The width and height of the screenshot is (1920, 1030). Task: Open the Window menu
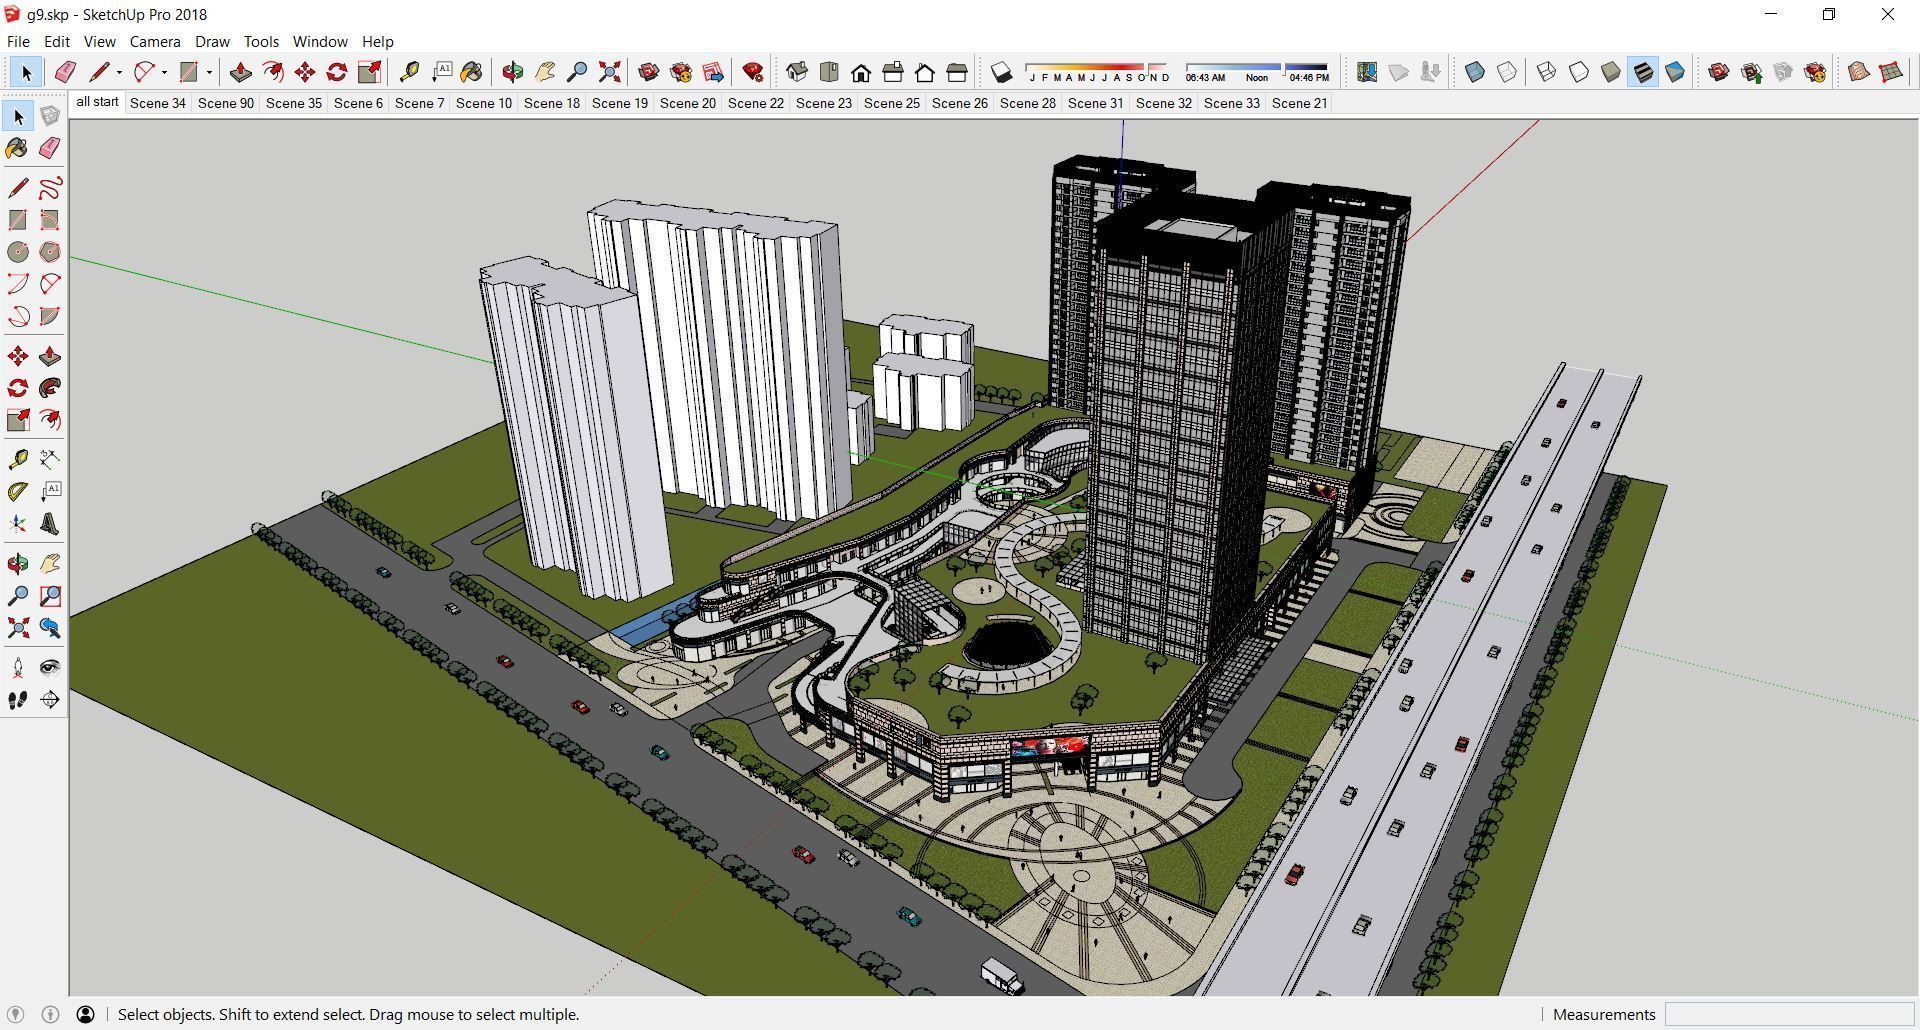(320, 41)
